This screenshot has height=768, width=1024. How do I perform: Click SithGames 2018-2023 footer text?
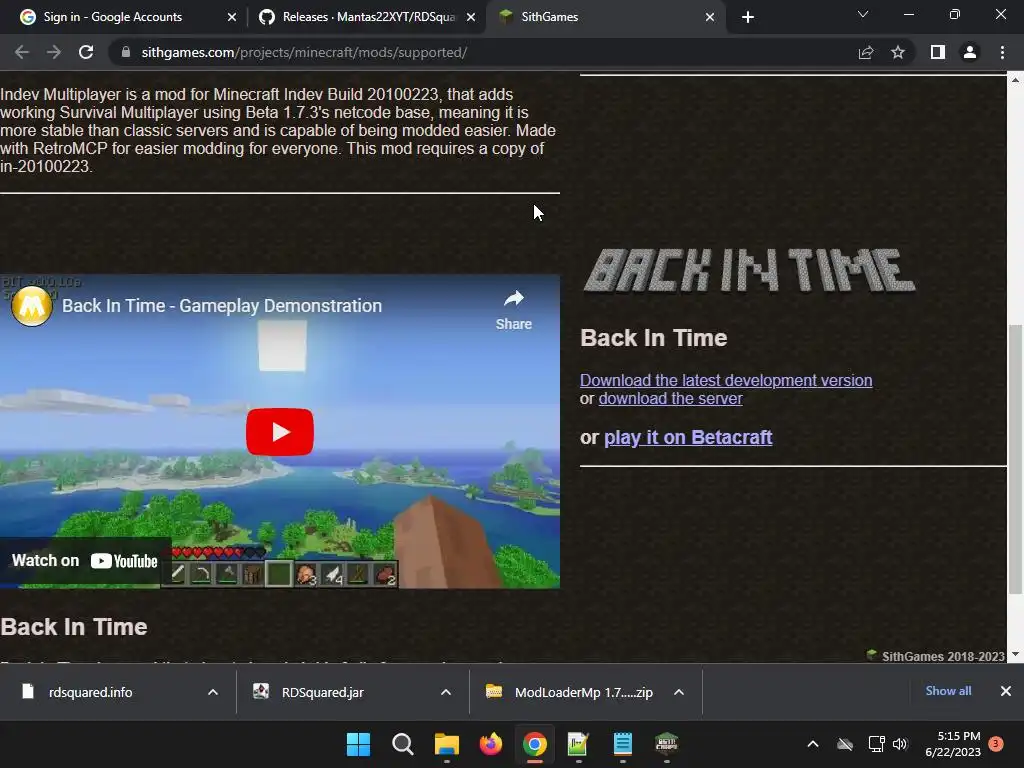(943, 656)
